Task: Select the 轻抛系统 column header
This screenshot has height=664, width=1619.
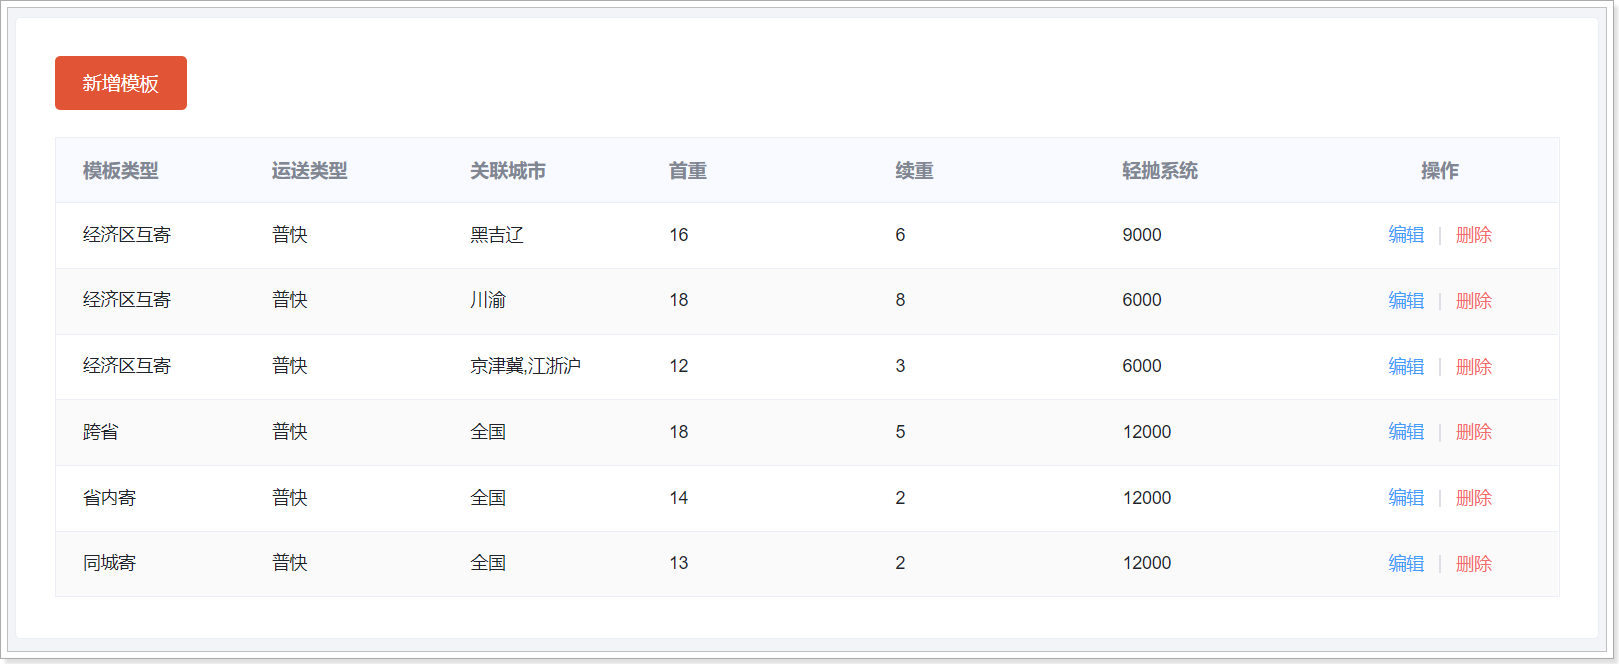Action: click(1160, 171)
